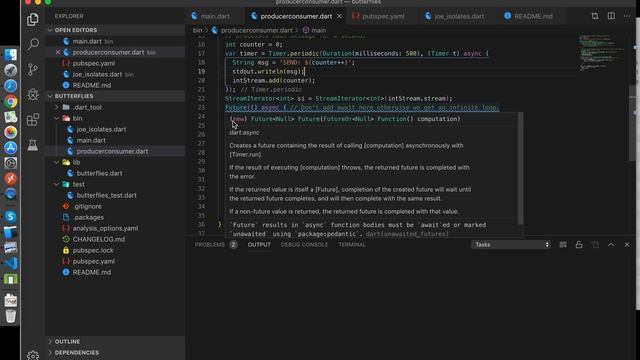This screenshot has width=640, height=360.
Task: Open analysis_options.yaml file
Action: click(x=105, y=228)
